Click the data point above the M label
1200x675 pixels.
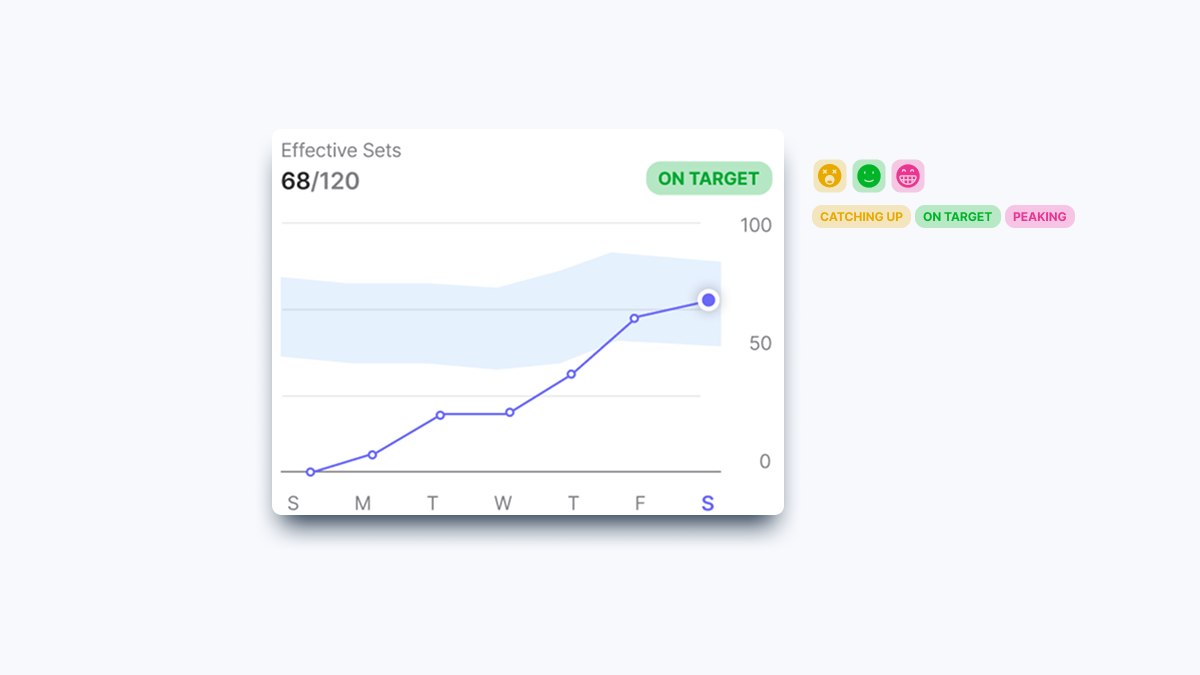pos(372,454)
